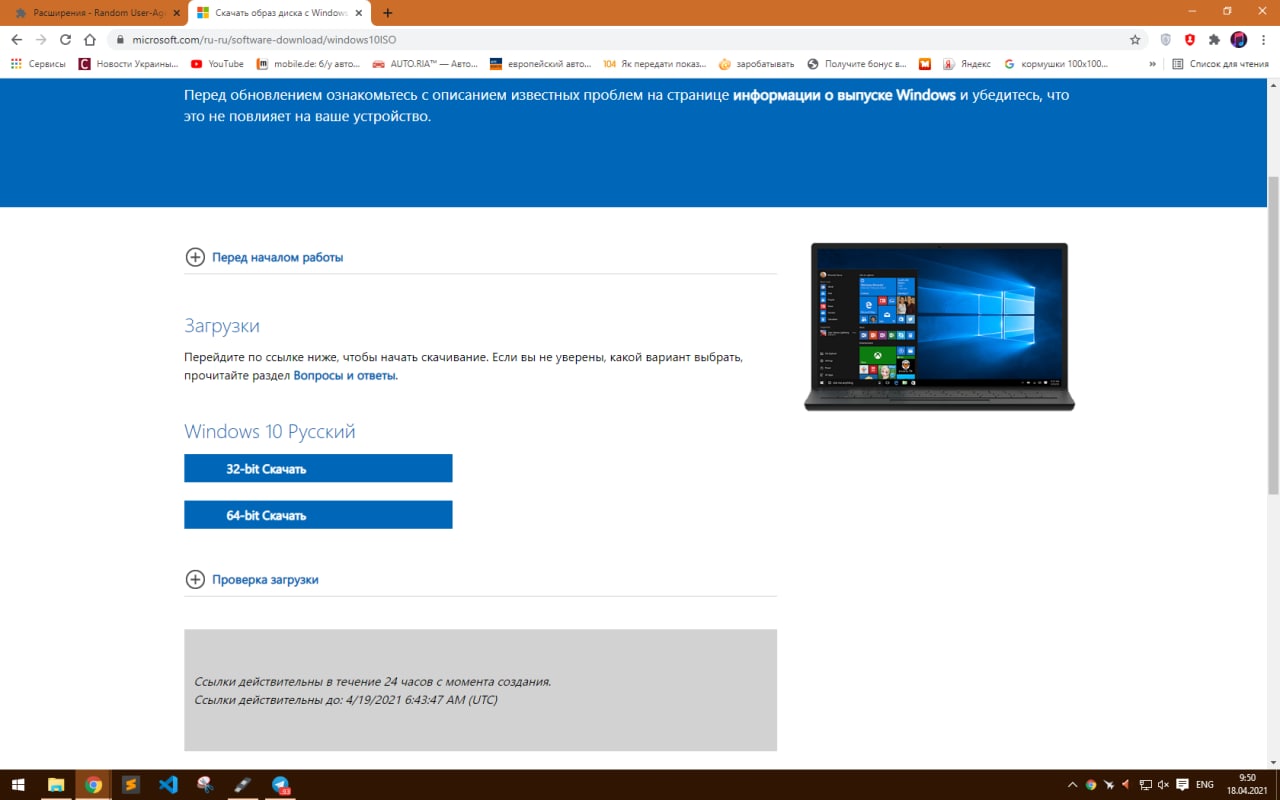The width and height of the screenshot is (1280, 800).
Task: Switch to Chrome in the taskbar
Action: pyautogui.click(x=93, y=785)
